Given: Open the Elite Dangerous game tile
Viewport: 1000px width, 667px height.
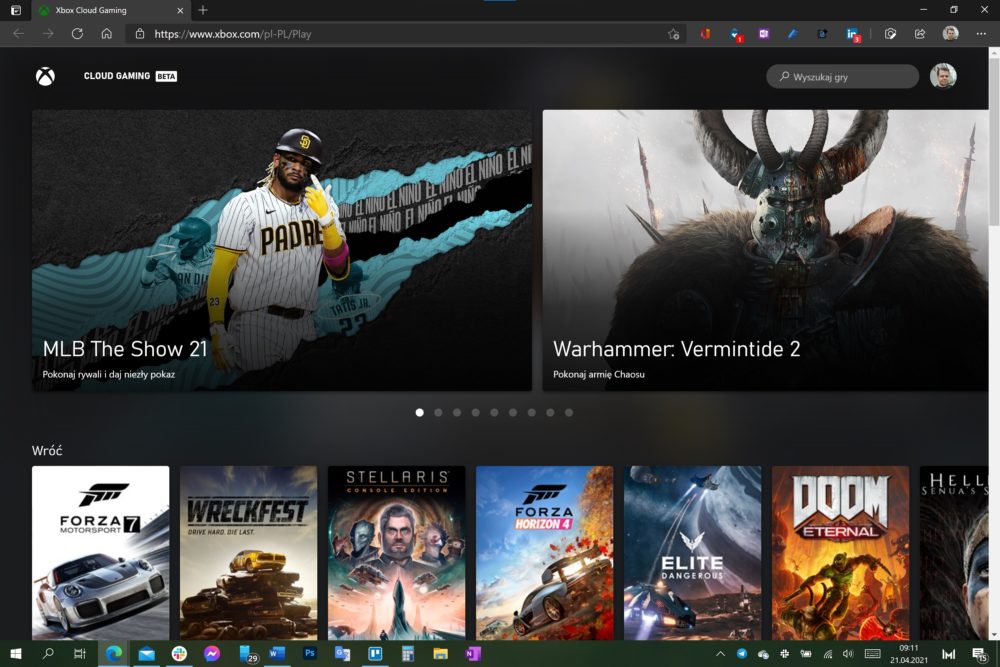Looking at the screenshot, I should pos(693,553).
